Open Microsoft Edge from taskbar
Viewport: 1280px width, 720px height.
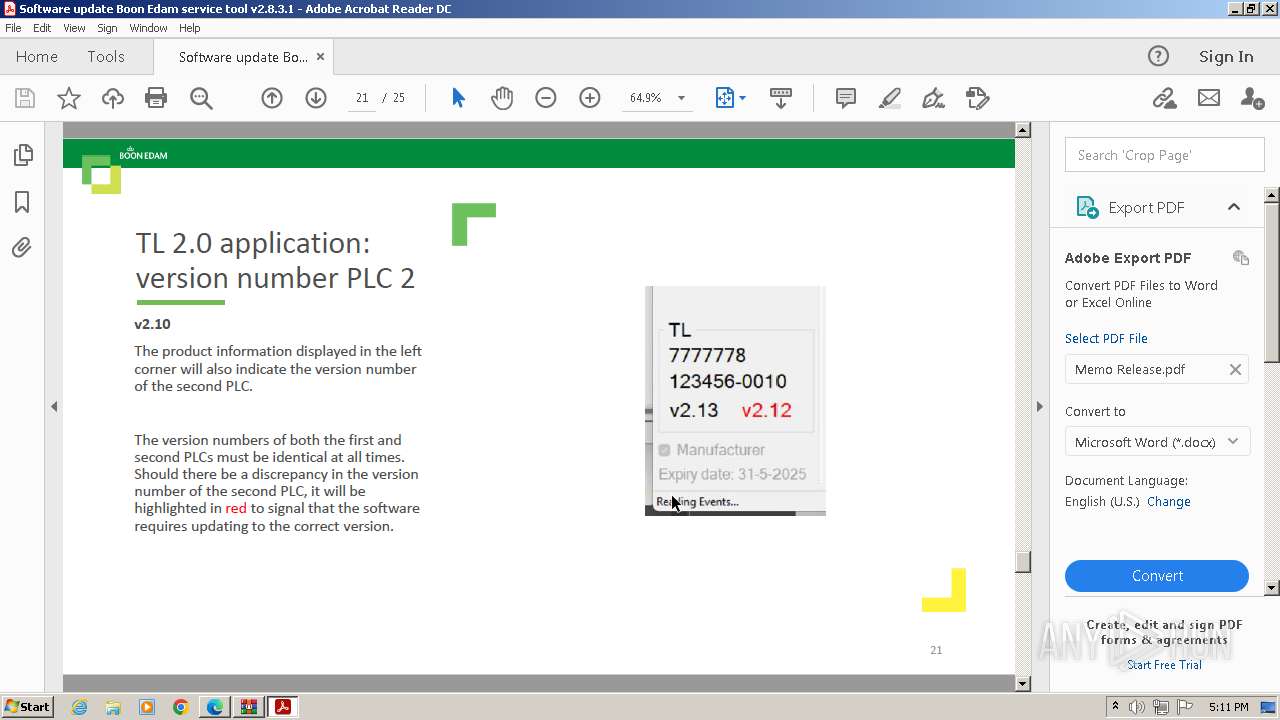coord(215,707)
